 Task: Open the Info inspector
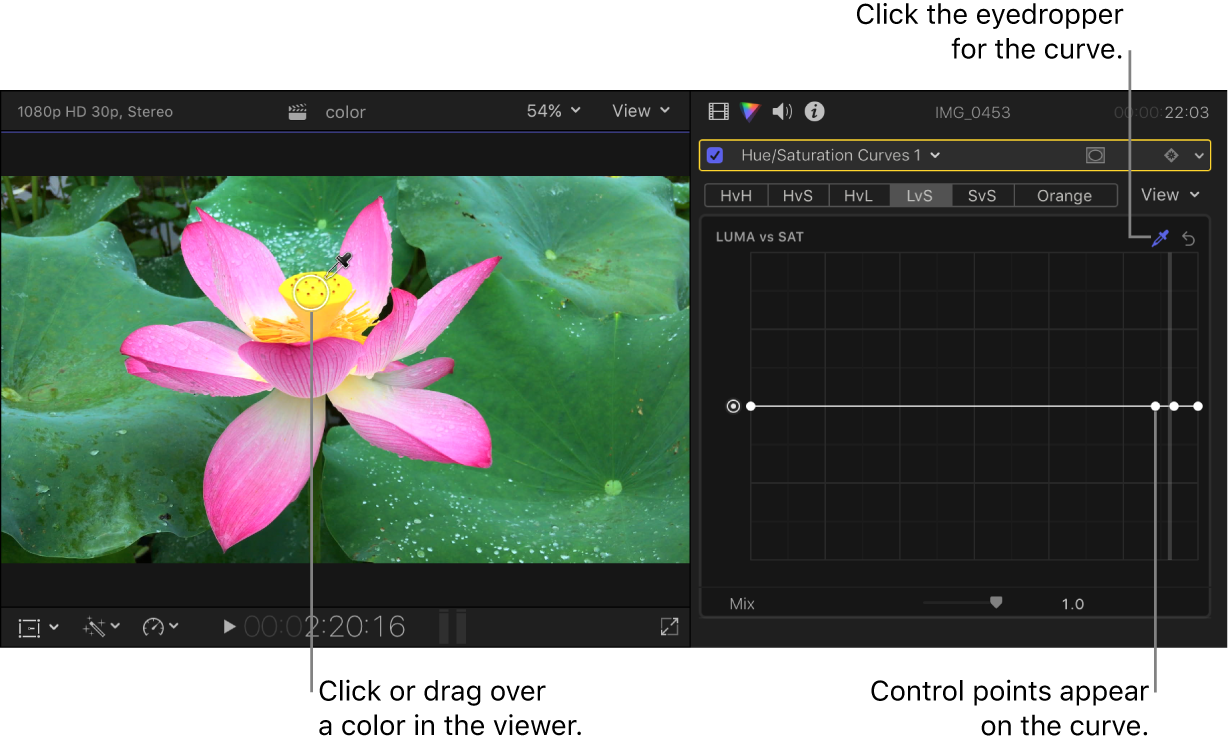[x=814, y=111]
